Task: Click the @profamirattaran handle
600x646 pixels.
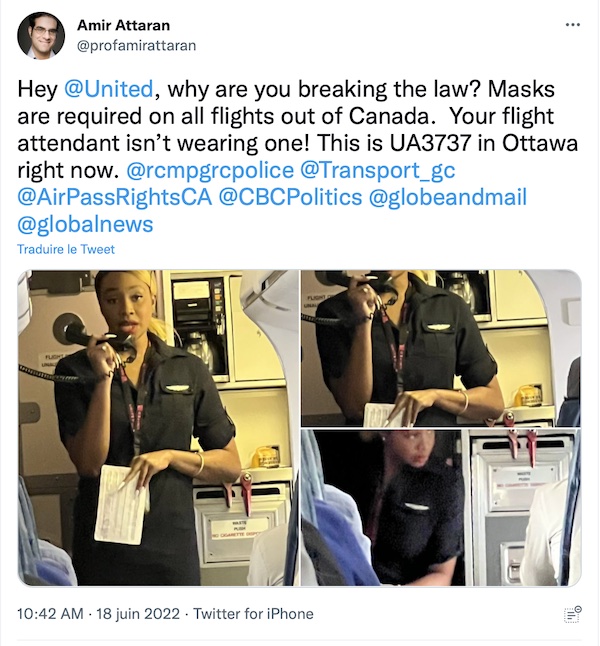Action: [136, 45]
